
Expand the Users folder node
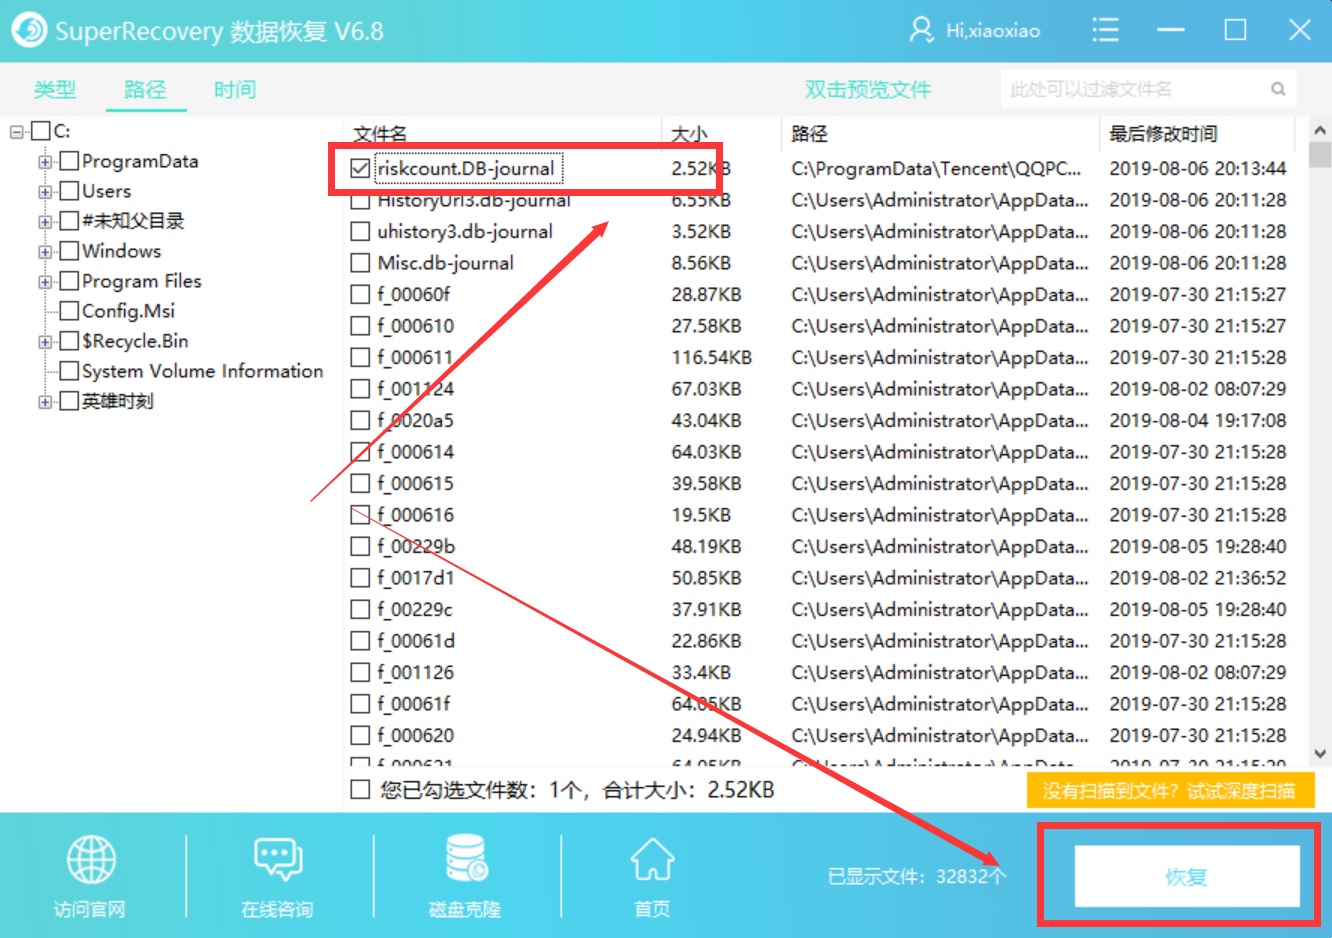point(44,191)
